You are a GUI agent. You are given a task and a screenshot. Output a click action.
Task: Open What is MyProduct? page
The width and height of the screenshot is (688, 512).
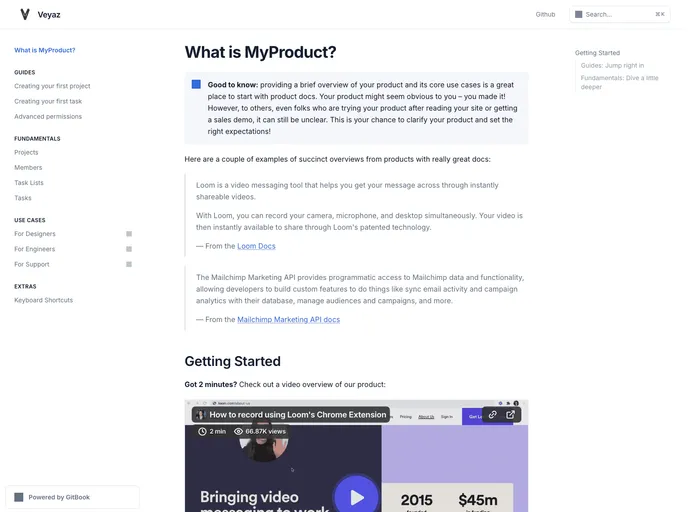click(x=45, y=50)
